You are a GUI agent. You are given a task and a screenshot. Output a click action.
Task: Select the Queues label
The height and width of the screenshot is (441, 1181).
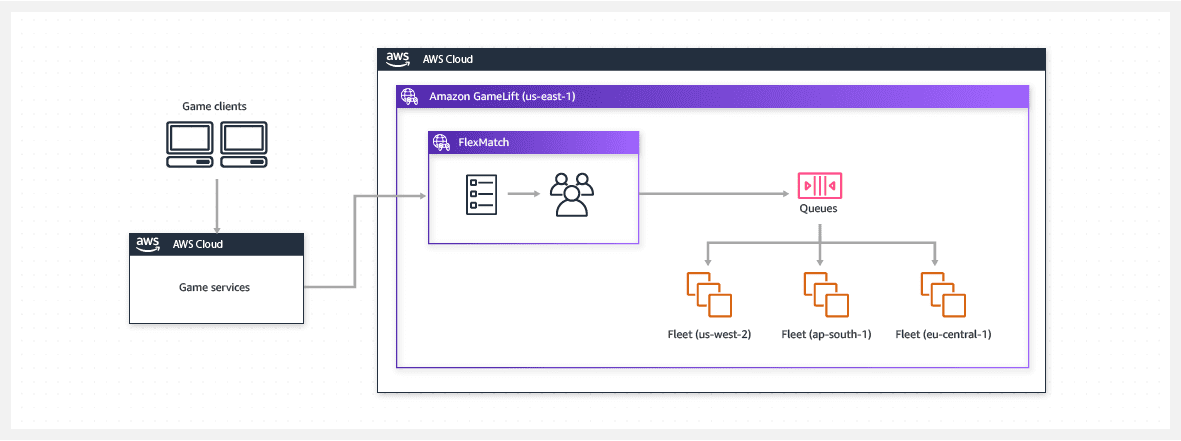click(819, 208)
